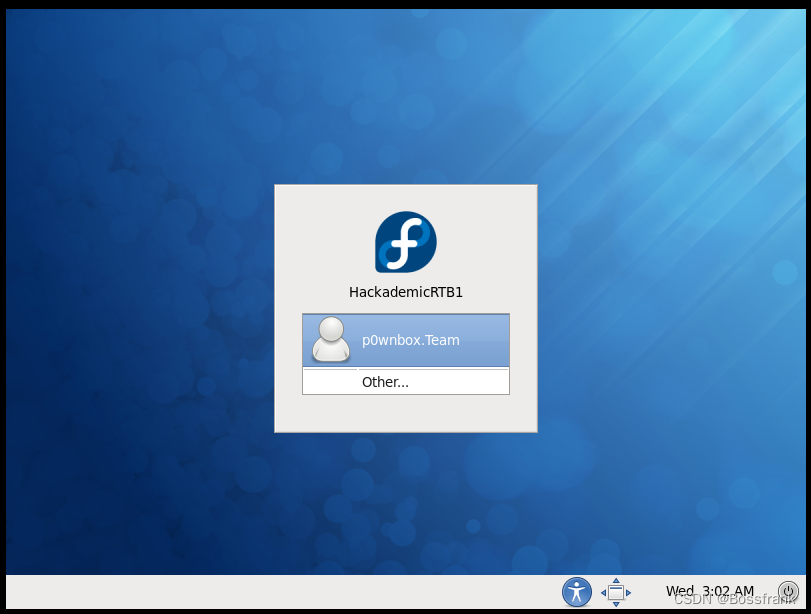Click the screen layout icon with arrows
This screenshot has width=811, height=614.
[x=616, y=592]
